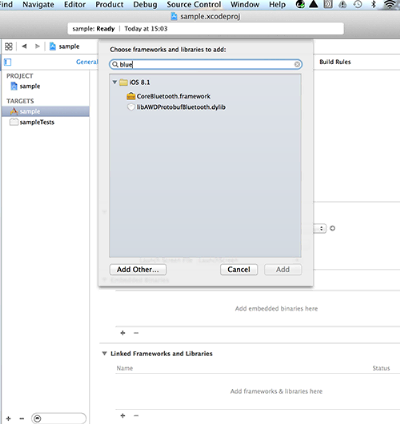The image size is (400, 424).
Task: Click the magnifying glass search icon
Action: click(115, 64)
